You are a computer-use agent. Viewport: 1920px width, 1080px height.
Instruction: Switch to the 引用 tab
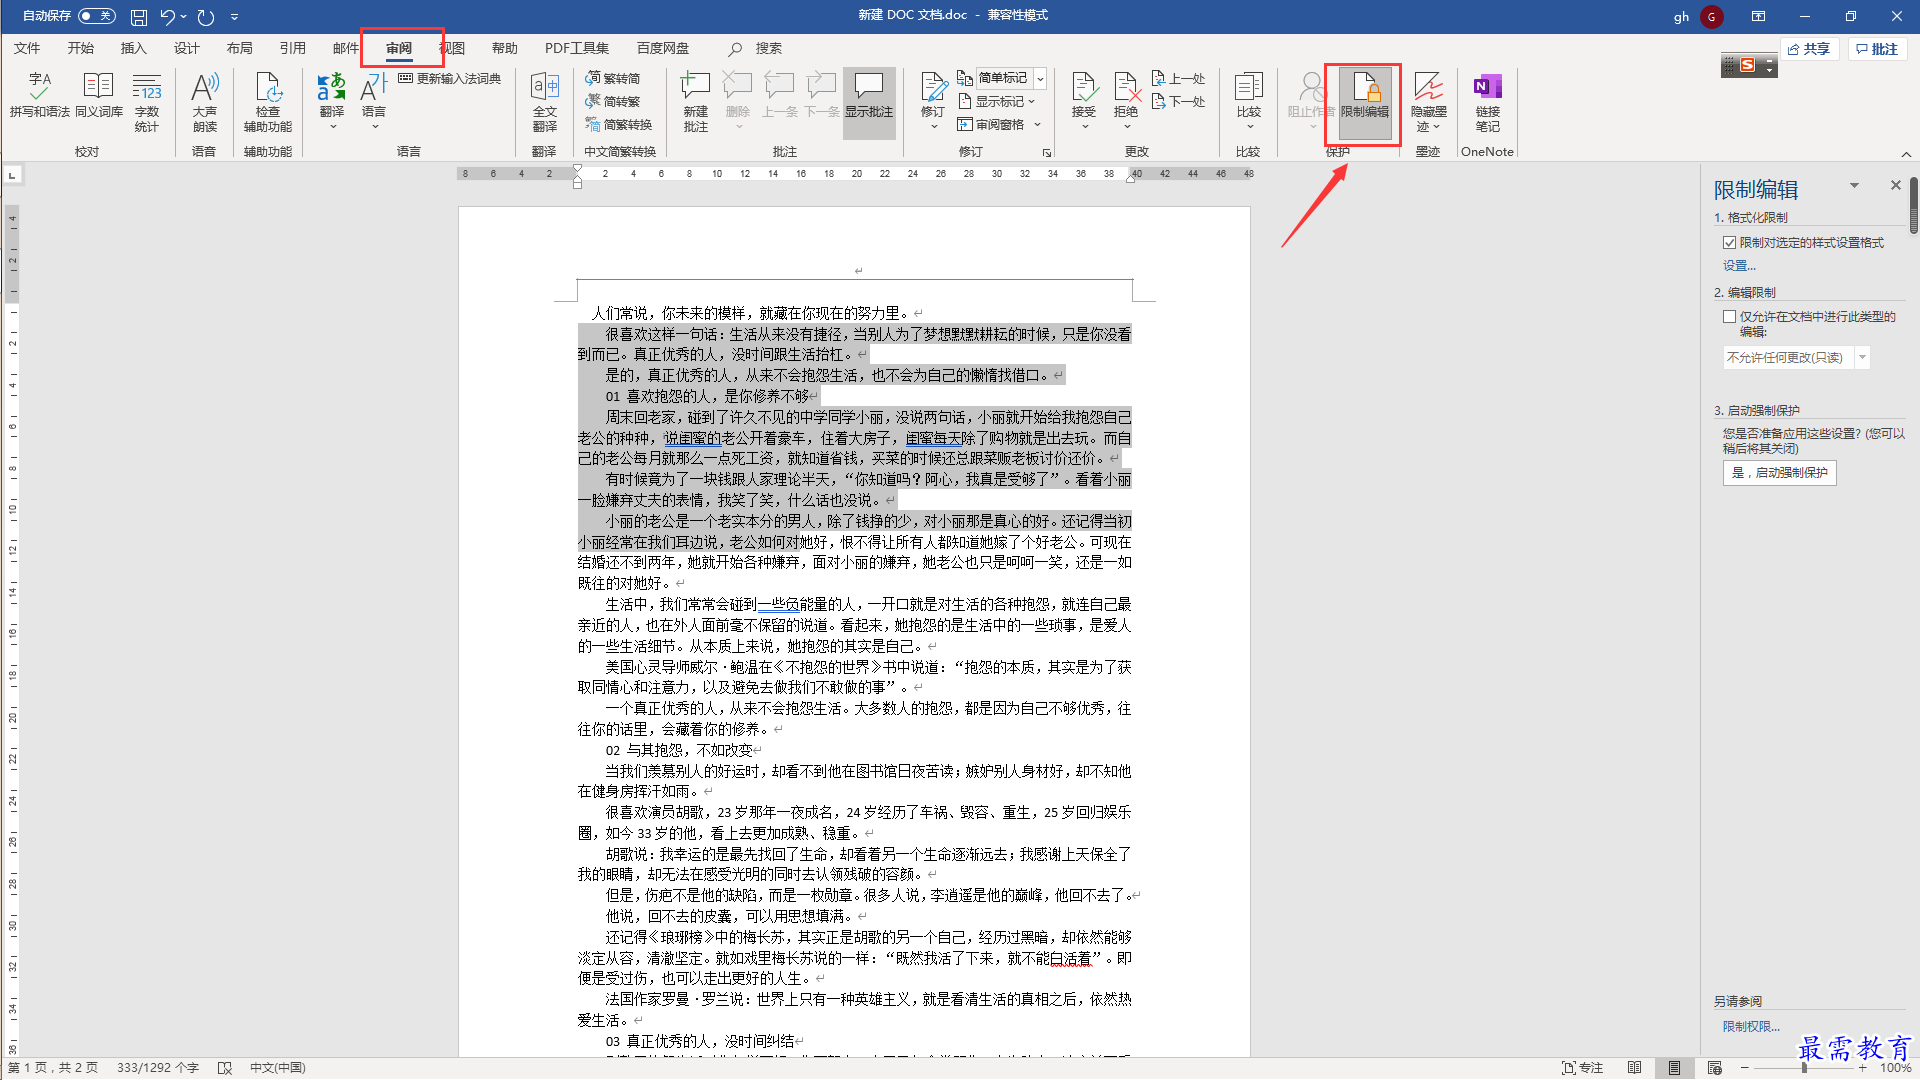coord(292,48)
